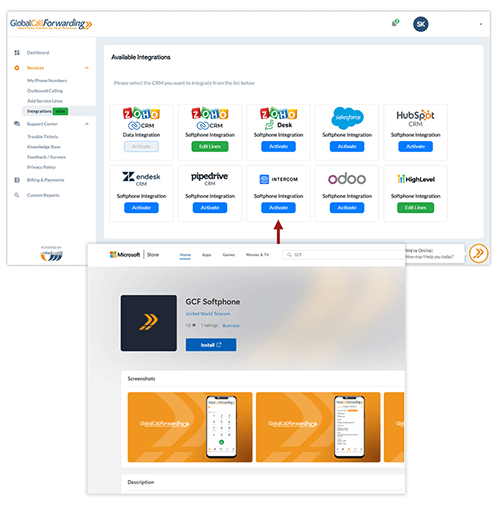This screenshot has width=500, height=505.
Task: Activate Pipedrive integration
Action: click(x=210, y=208)
